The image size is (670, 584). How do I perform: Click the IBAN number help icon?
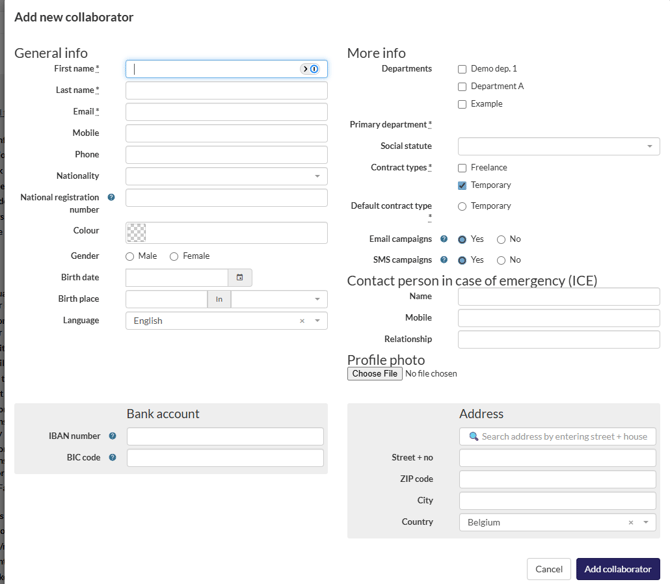(112, 436)
